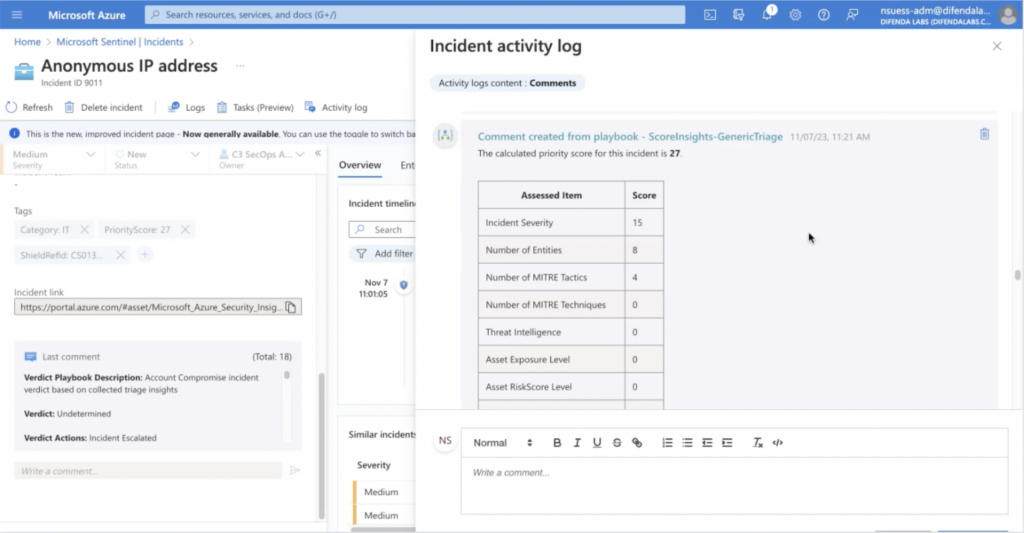Click the Asset Exposure Level cell
1024x533 pixels.
(551, 360)
